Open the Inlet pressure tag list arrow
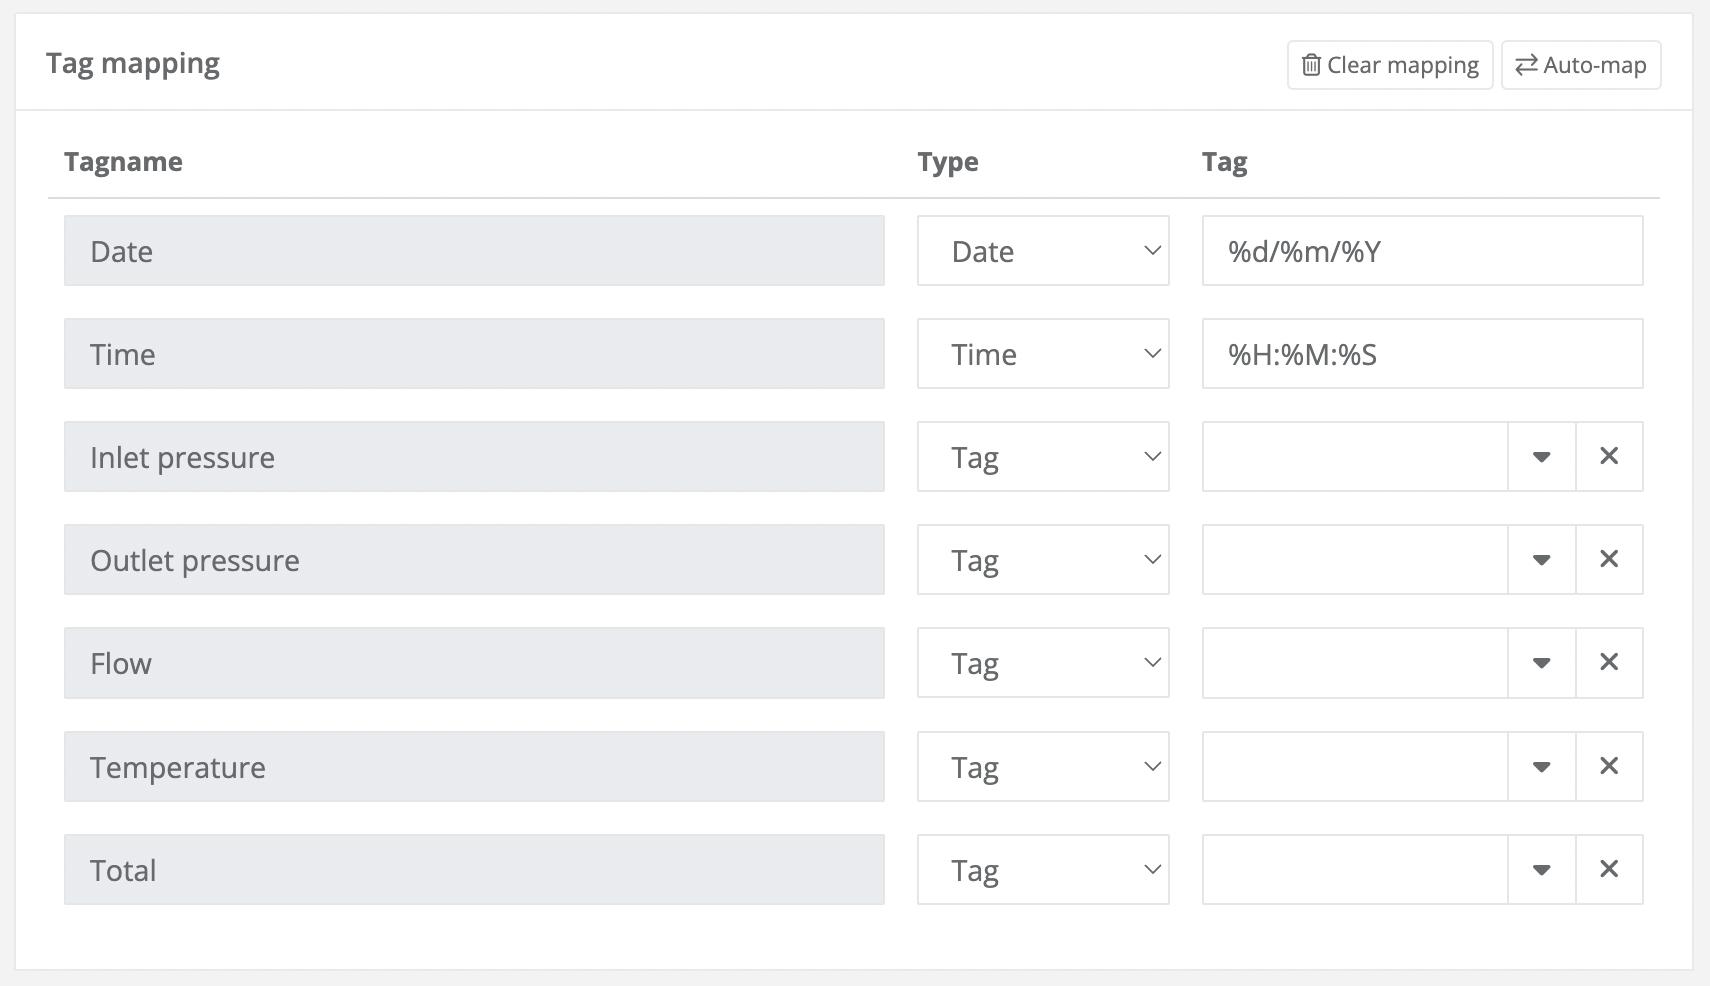1710x986 pixels. (1542, 456)
